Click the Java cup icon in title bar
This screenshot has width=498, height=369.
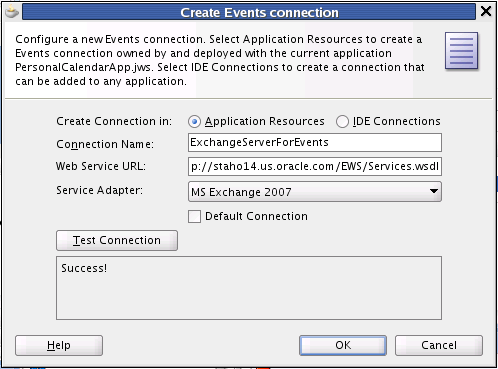(12, 12)
